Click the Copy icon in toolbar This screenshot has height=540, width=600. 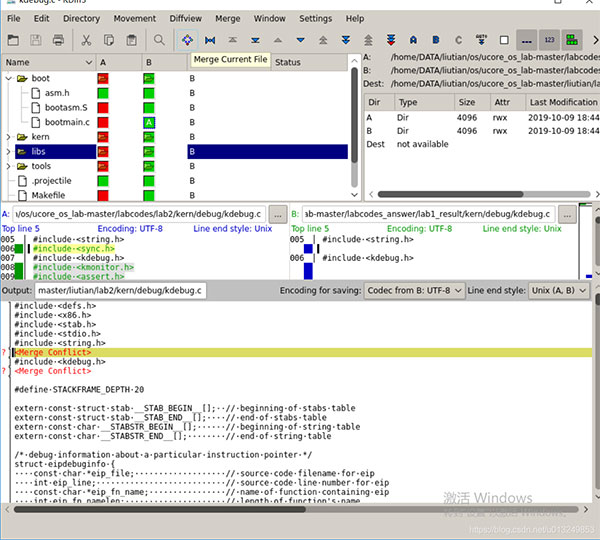(x=109, y=40)
